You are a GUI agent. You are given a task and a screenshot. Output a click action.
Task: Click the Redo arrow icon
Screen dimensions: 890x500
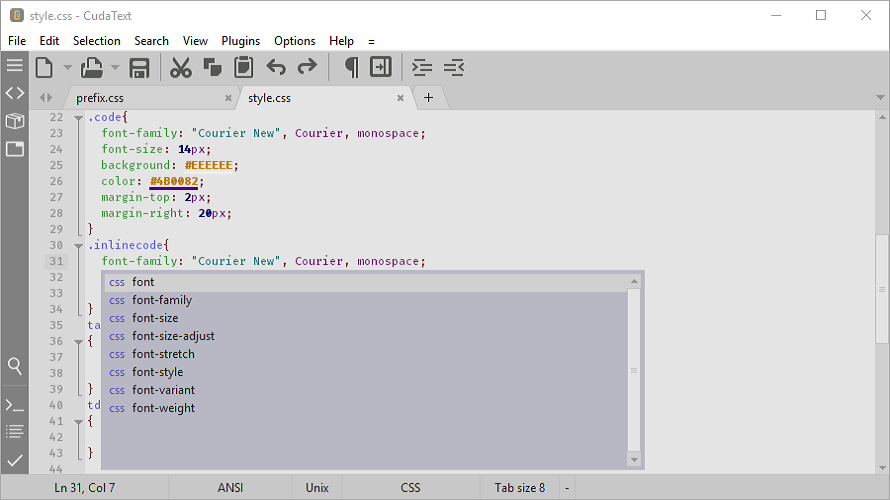(x=307, y=68)
